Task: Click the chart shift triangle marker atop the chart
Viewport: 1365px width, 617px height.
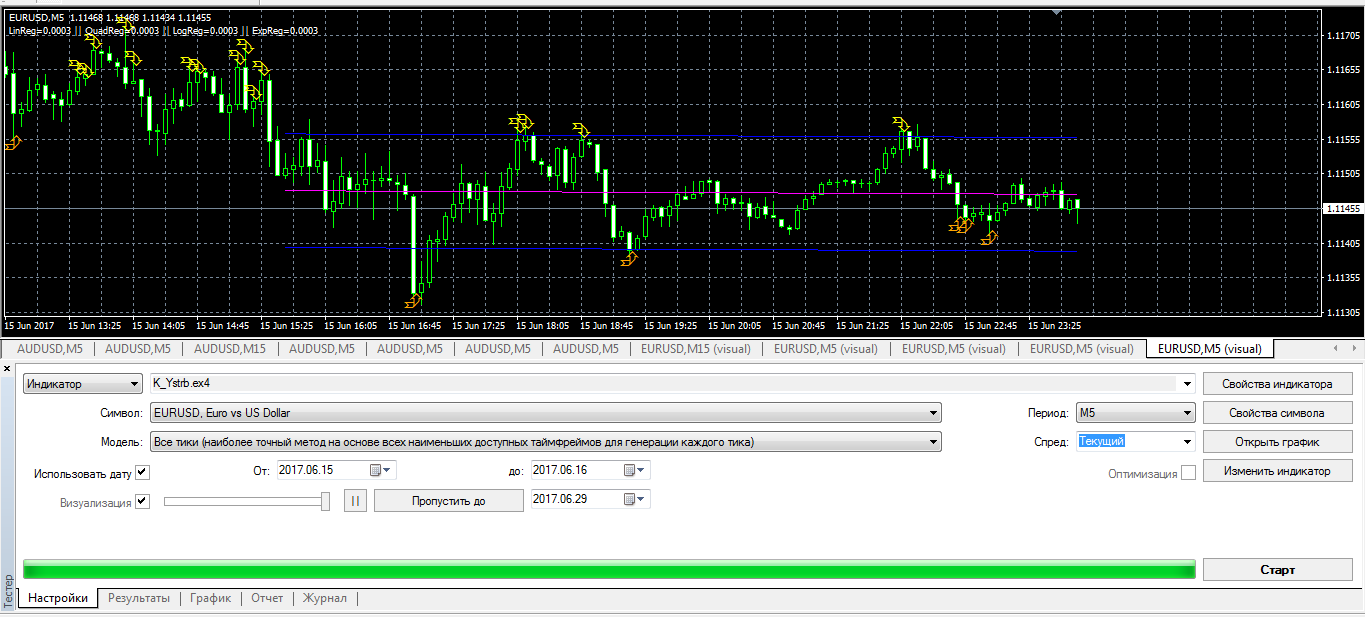Action: 1058,12
